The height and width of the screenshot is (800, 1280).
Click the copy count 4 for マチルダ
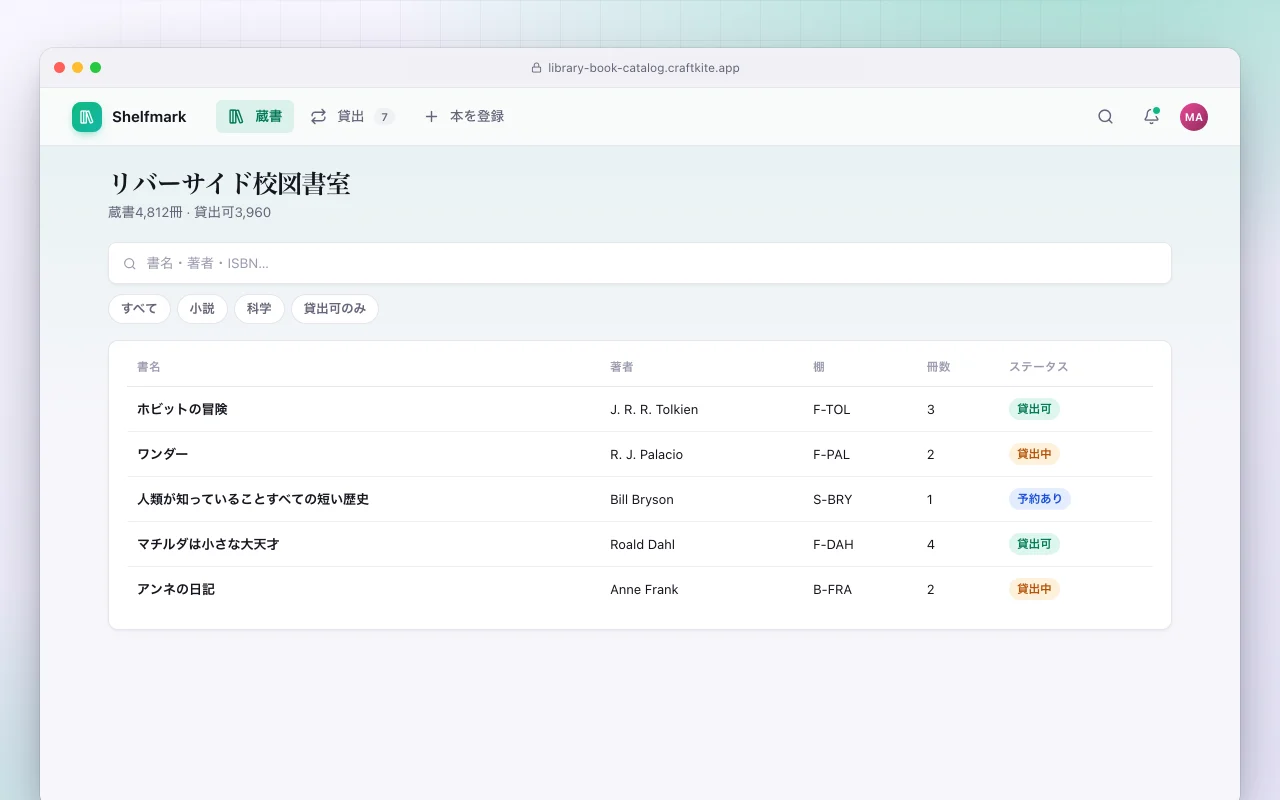[931, 545]
